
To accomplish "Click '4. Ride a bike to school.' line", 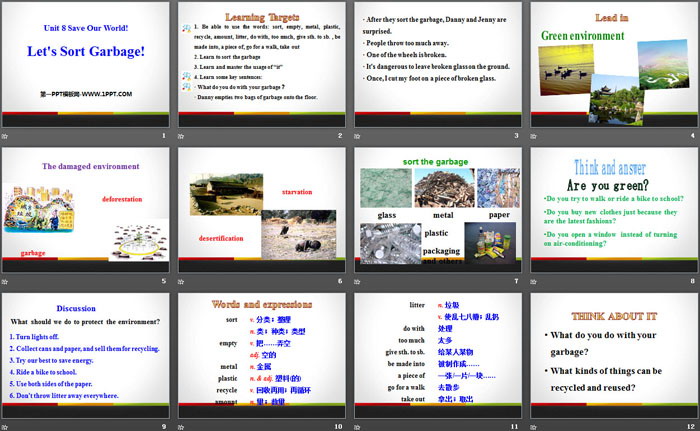I will 43,372.
